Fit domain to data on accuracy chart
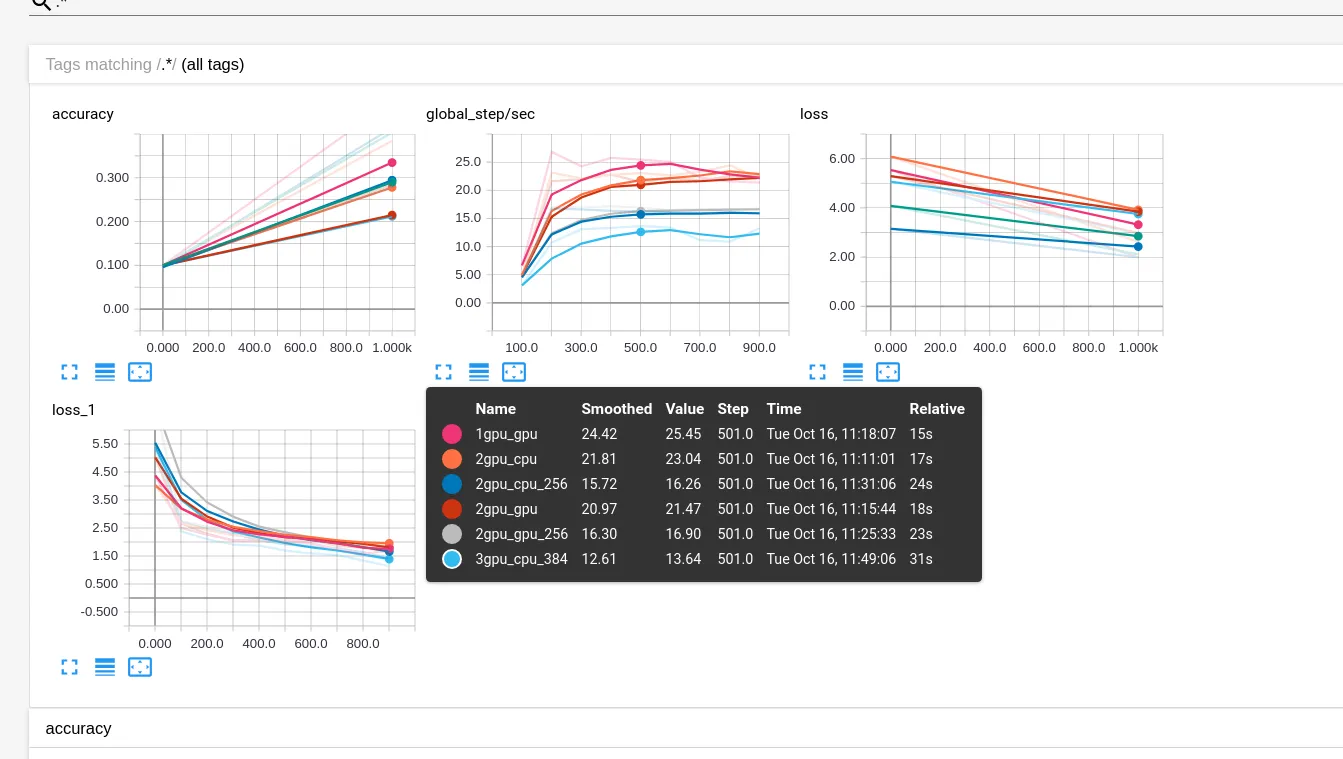 click(x=140, y=372)
